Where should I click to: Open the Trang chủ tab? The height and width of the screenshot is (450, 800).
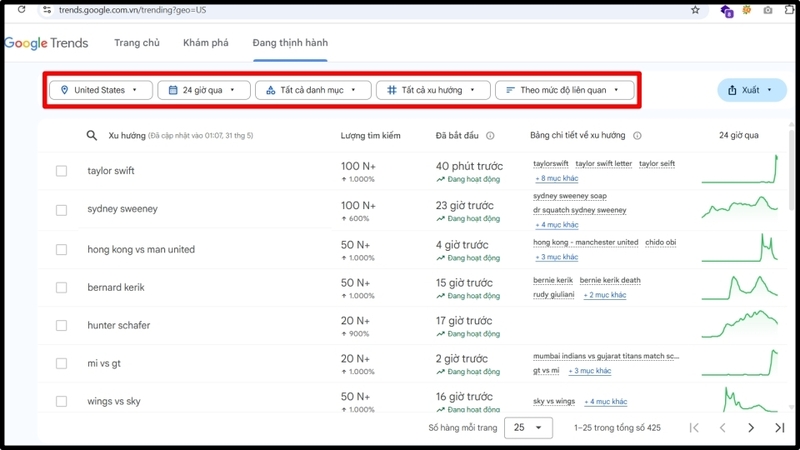[x=137, y=43]
